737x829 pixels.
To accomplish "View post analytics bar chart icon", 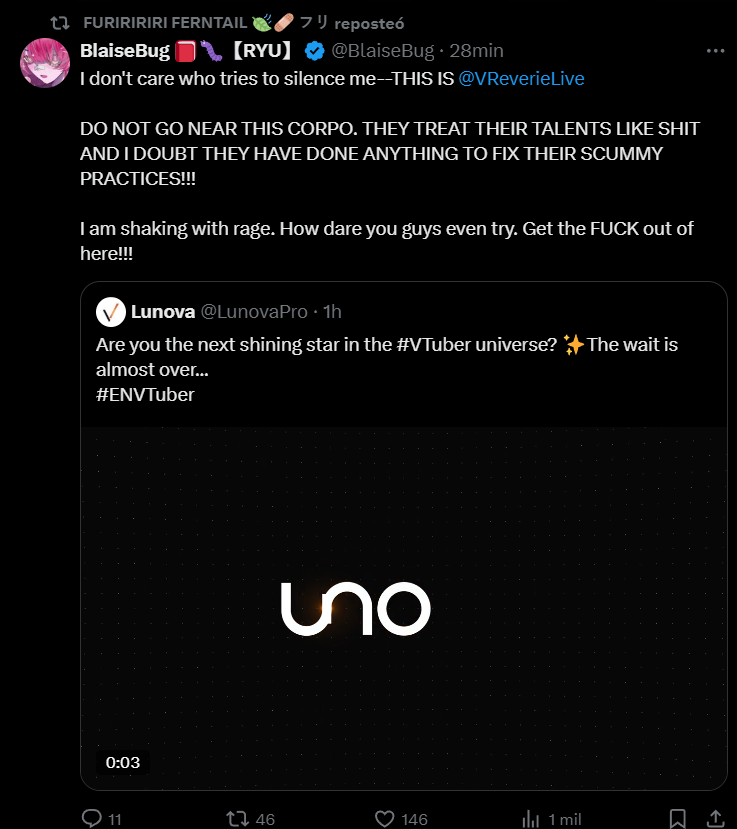I will (530, 819).
